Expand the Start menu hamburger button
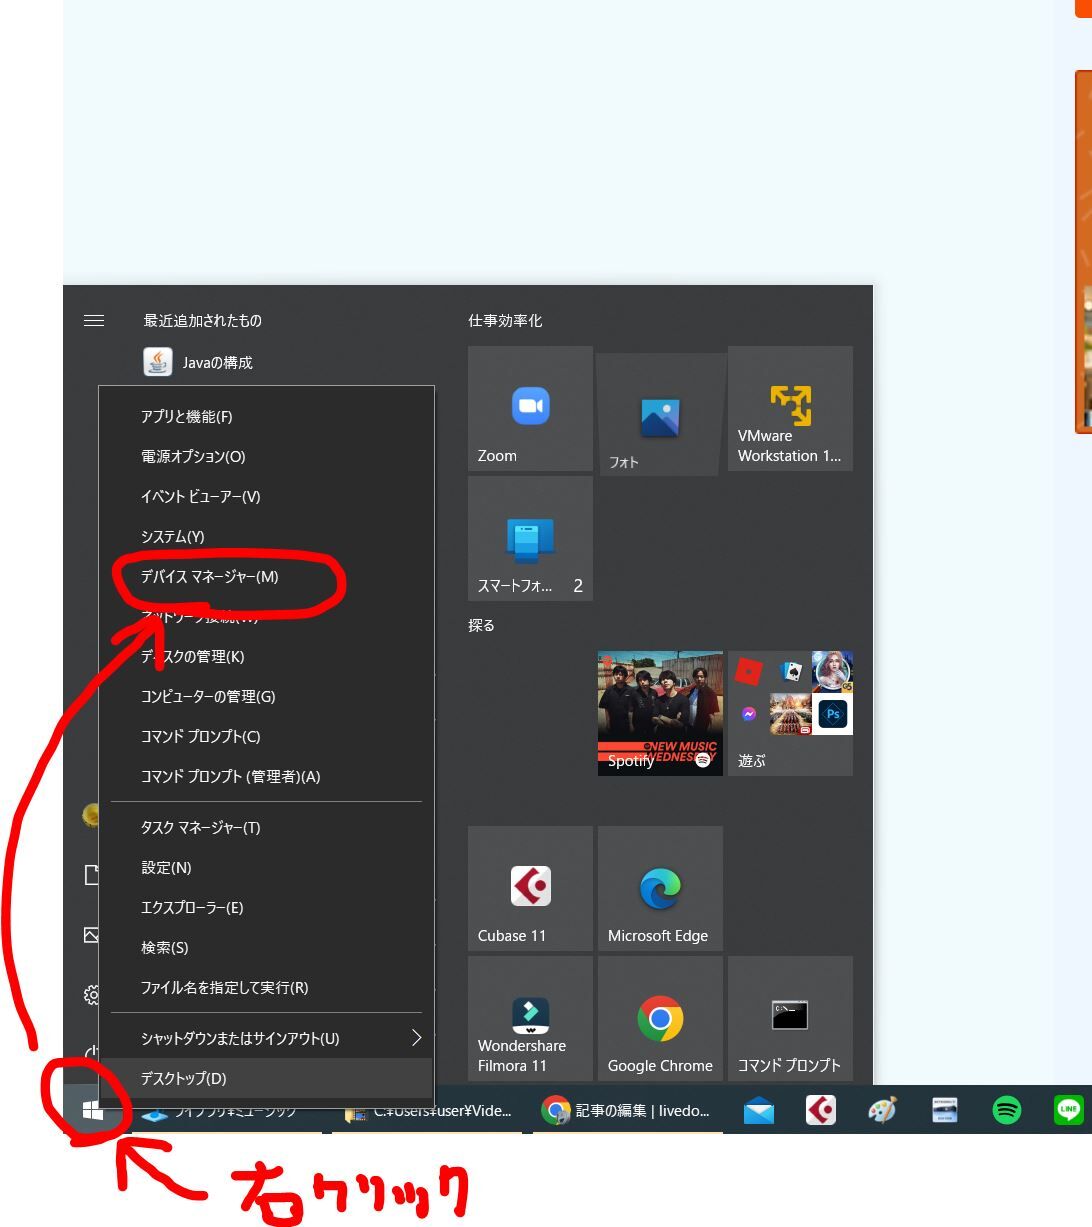 click(94, 320)
